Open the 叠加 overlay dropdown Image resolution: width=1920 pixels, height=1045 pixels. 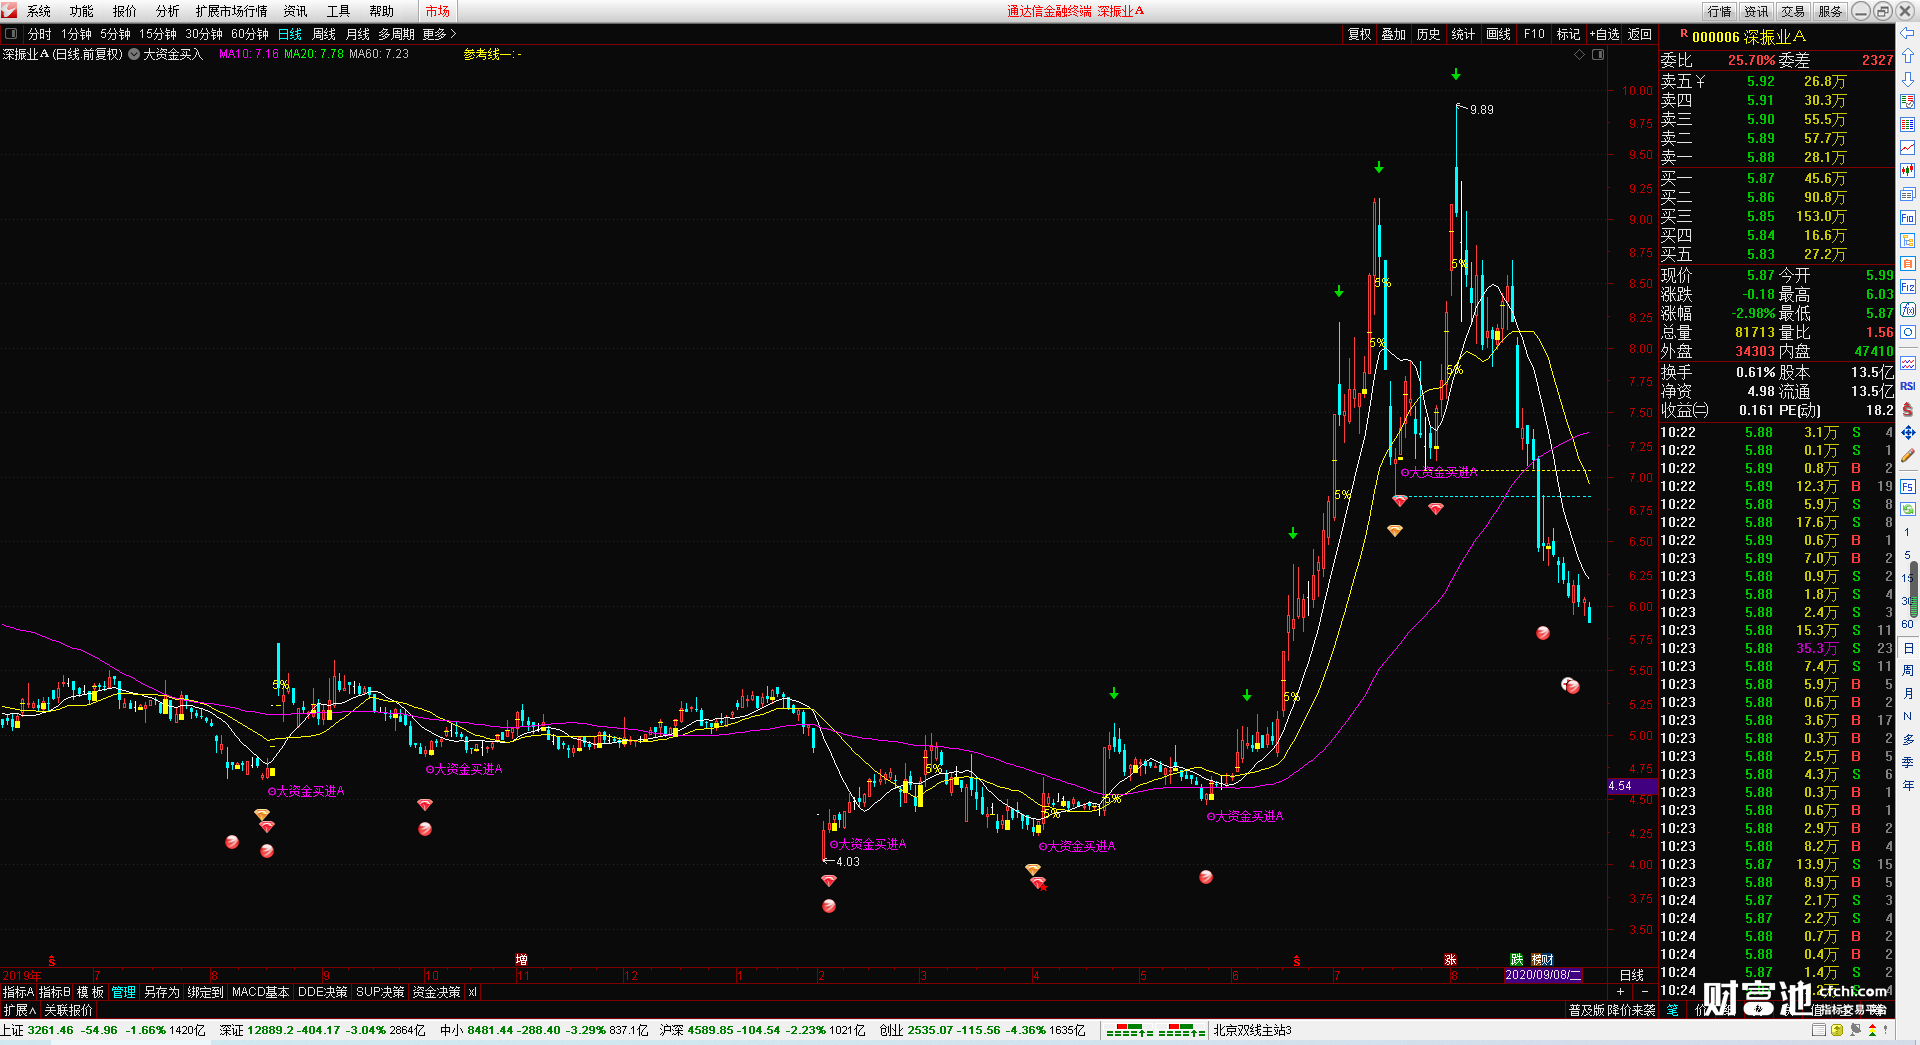(x=1394, y=34)
